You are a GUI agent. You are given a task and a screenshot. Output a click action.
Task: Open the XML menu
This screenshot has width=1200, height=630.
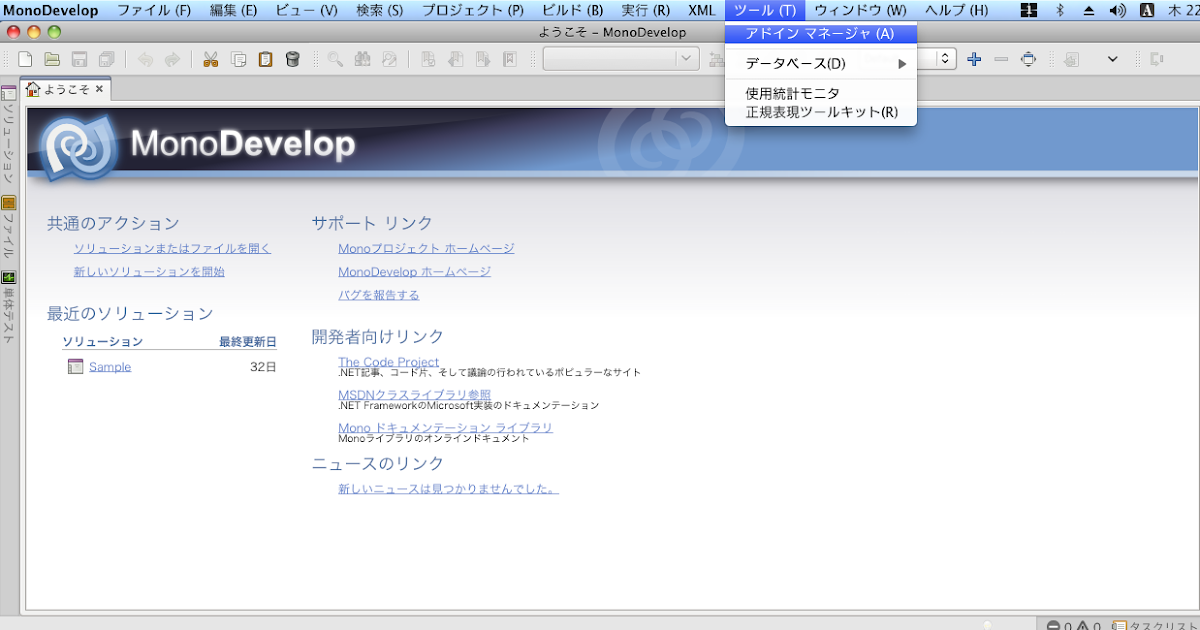pyautogui.click(x=702, y=10)
